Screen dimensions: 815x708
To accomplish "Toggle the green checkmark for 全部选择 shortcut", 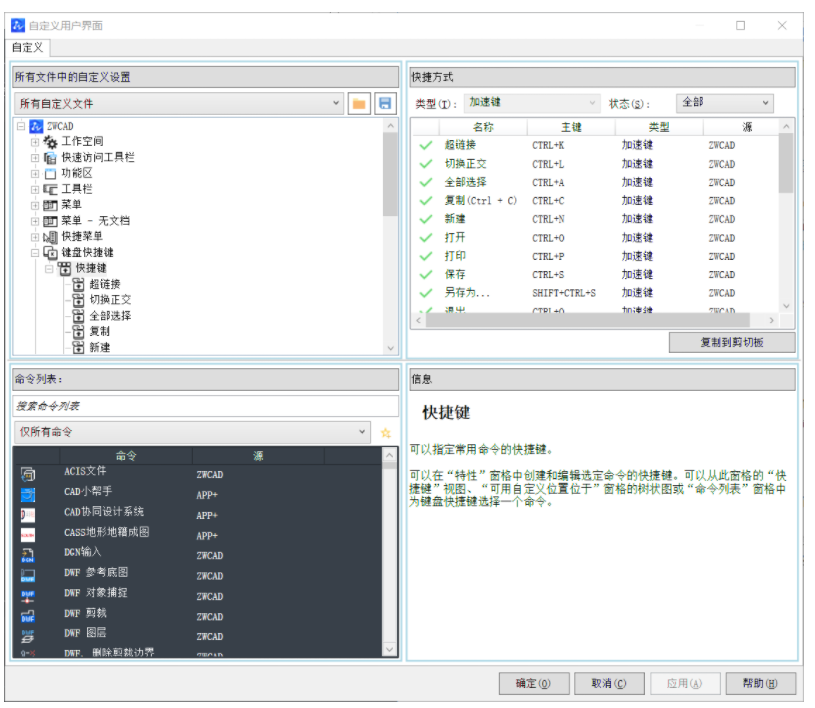I will click(426, 183).
